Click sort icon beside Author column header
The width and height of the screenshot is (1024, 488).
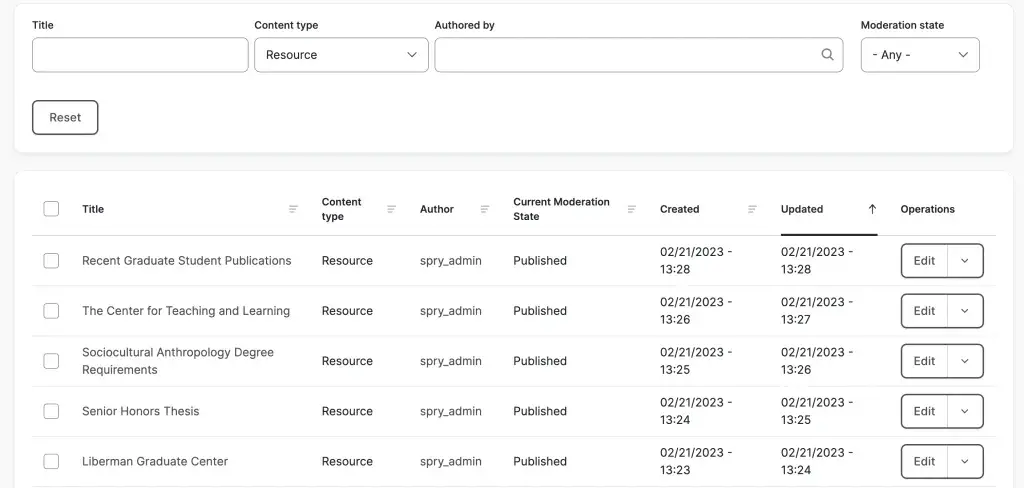coord(485,209)
